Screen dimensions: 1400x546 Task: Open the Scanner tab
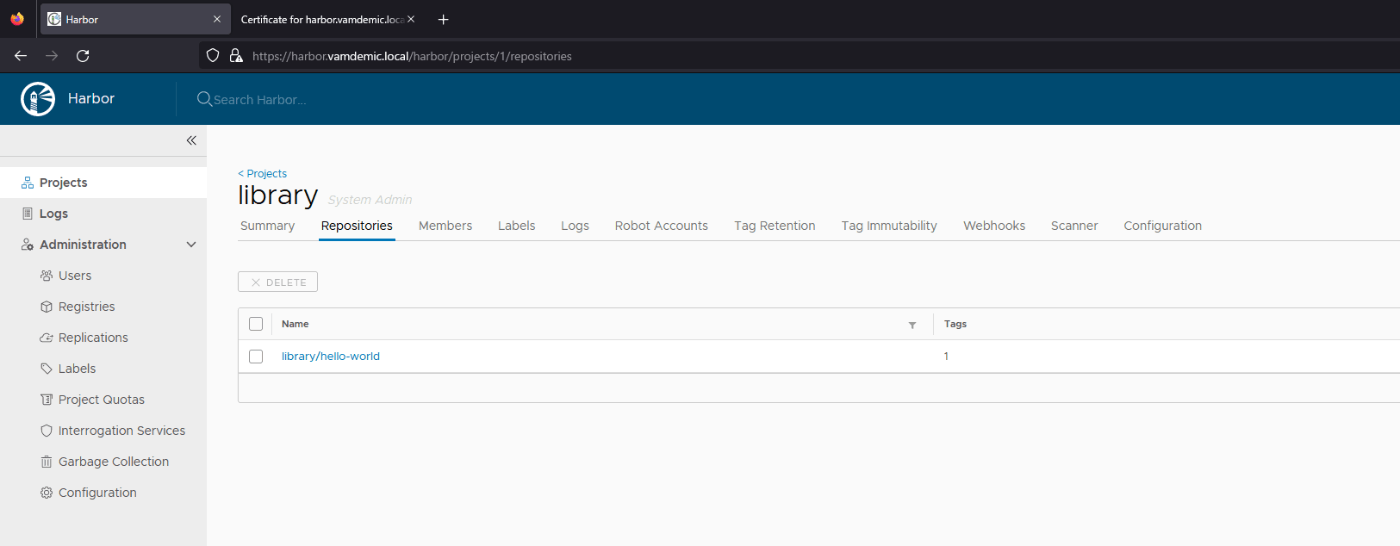tap(1074, 226)
